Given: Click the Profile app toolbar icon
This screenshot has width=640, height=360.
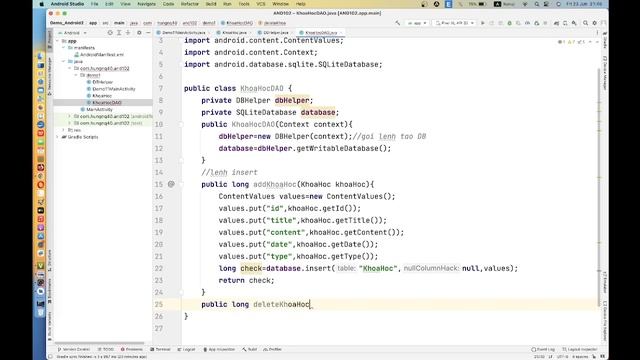Looking at the screenshot, I should (x=527, y=23).
